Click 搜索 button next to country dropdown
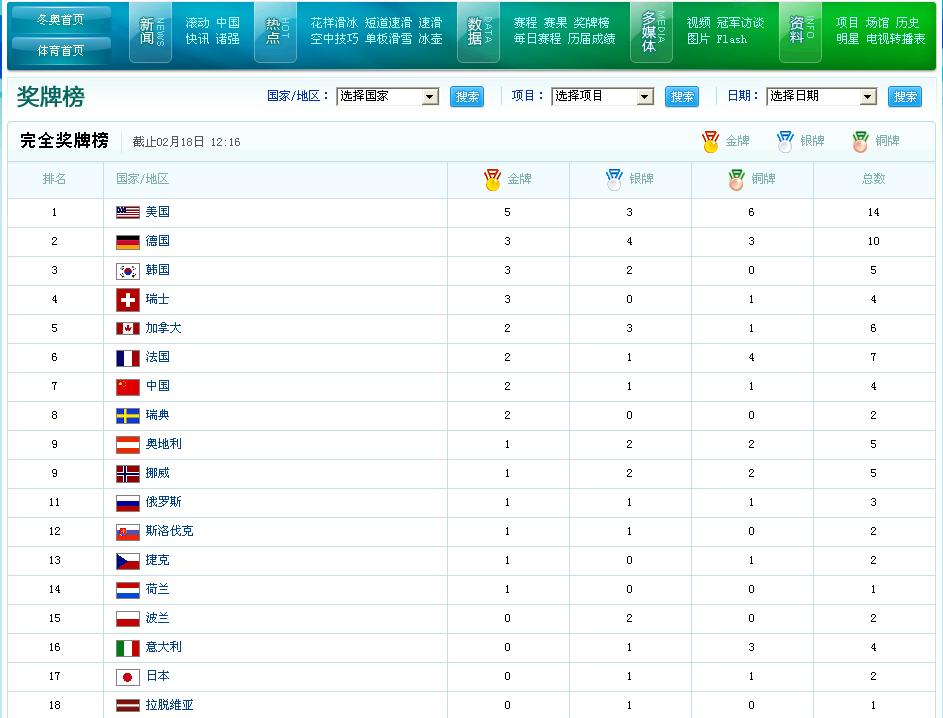This screenshot has width=943, height=718. [467, 97]
